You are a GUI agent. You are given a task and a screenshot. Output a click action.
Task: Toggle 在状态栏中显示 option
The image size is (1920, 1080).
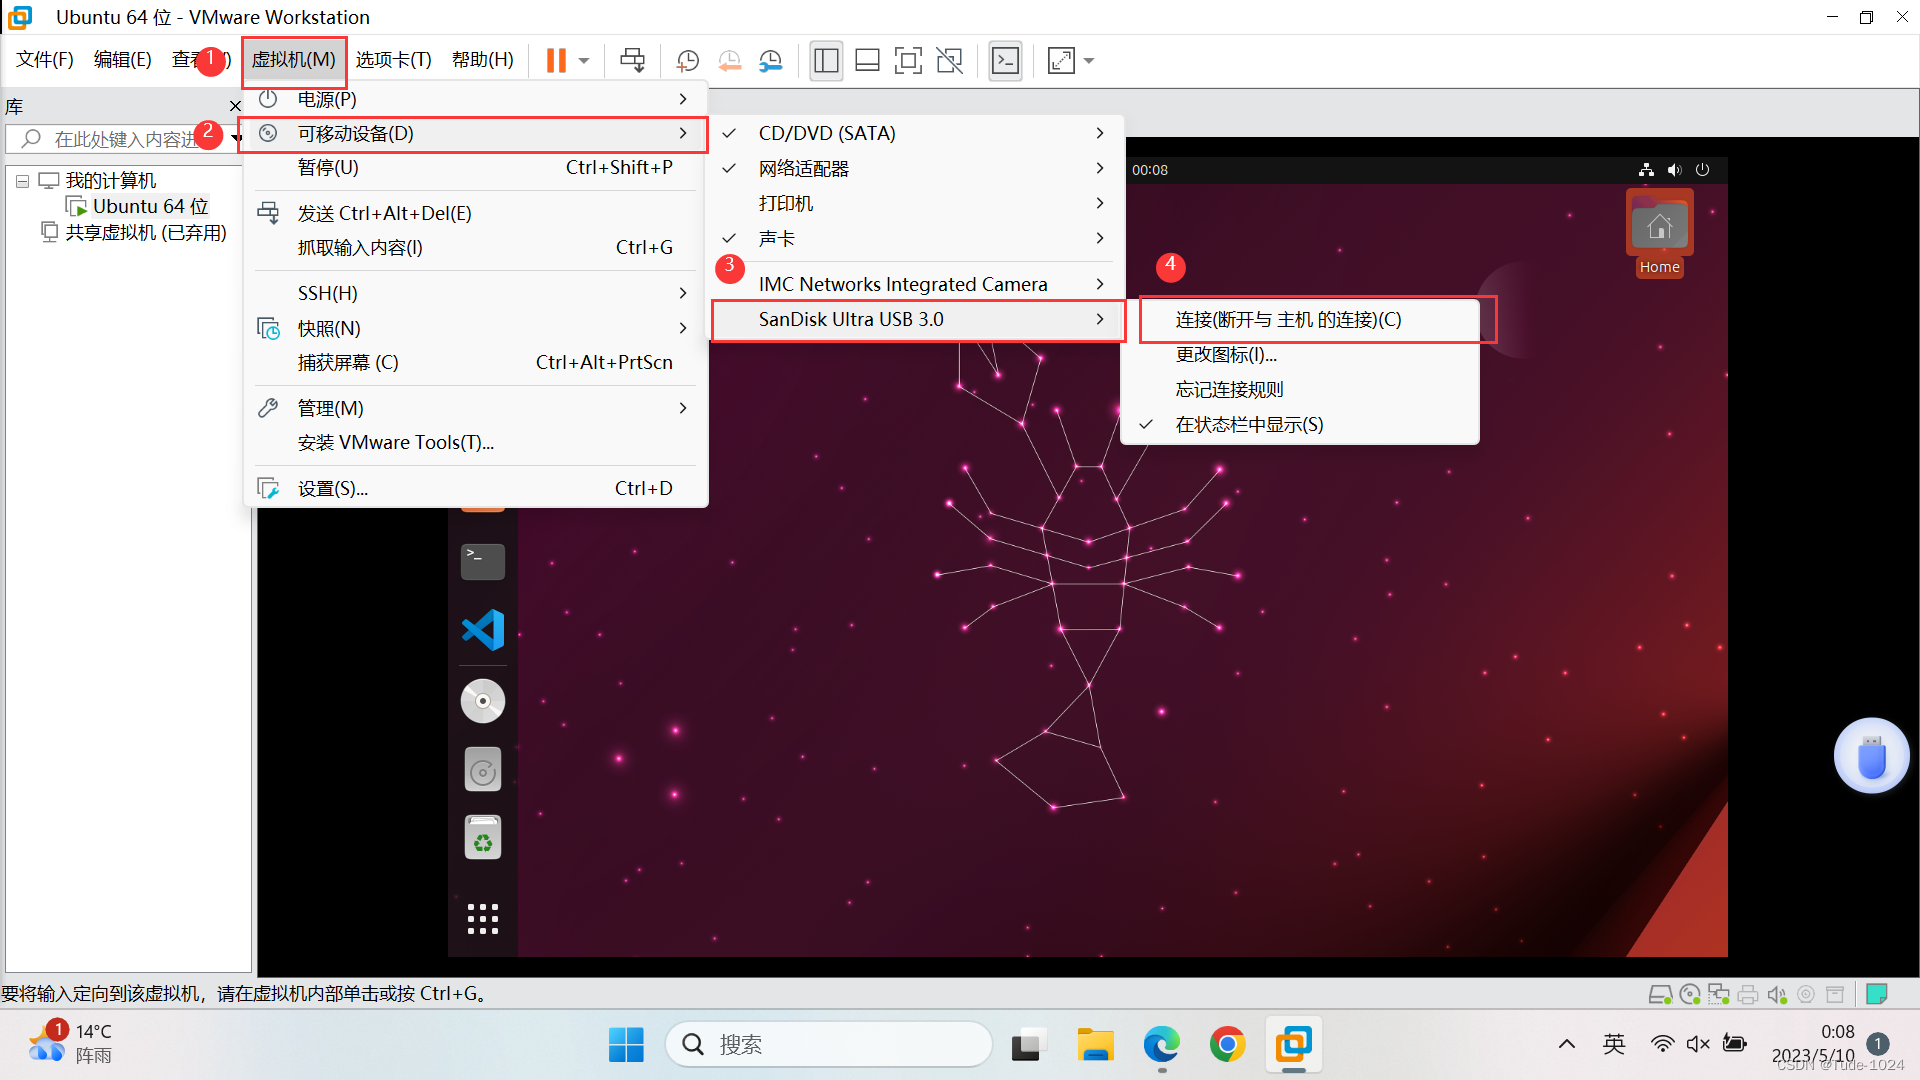(x=1249, y=424)
